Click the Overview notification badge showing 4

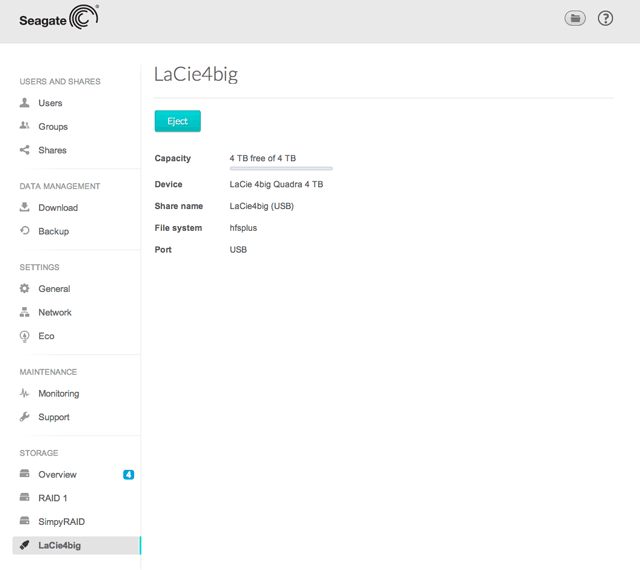128,475
